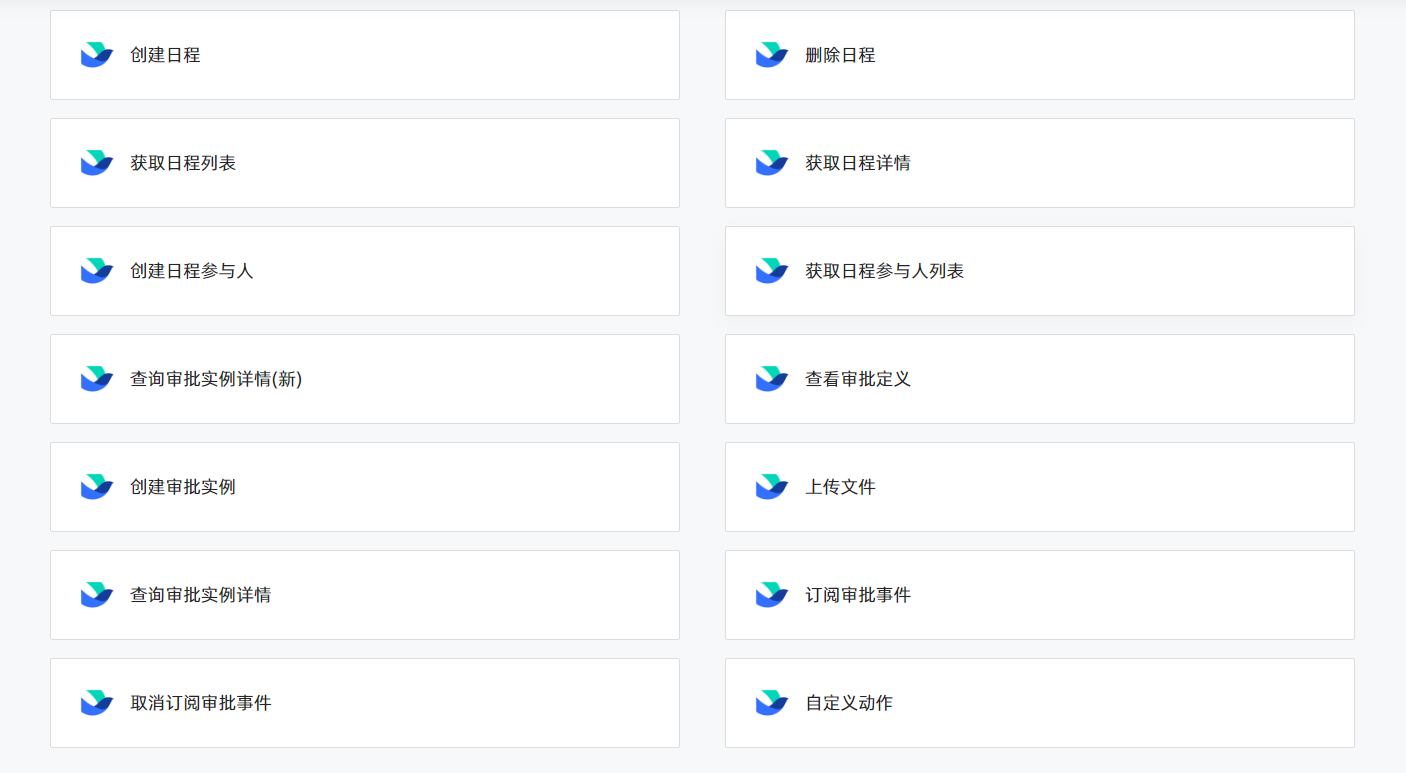The image size is (1406, 773).
Task: Click the Feishu icon beside 订阅审批事件
Action: pos(772,595)
